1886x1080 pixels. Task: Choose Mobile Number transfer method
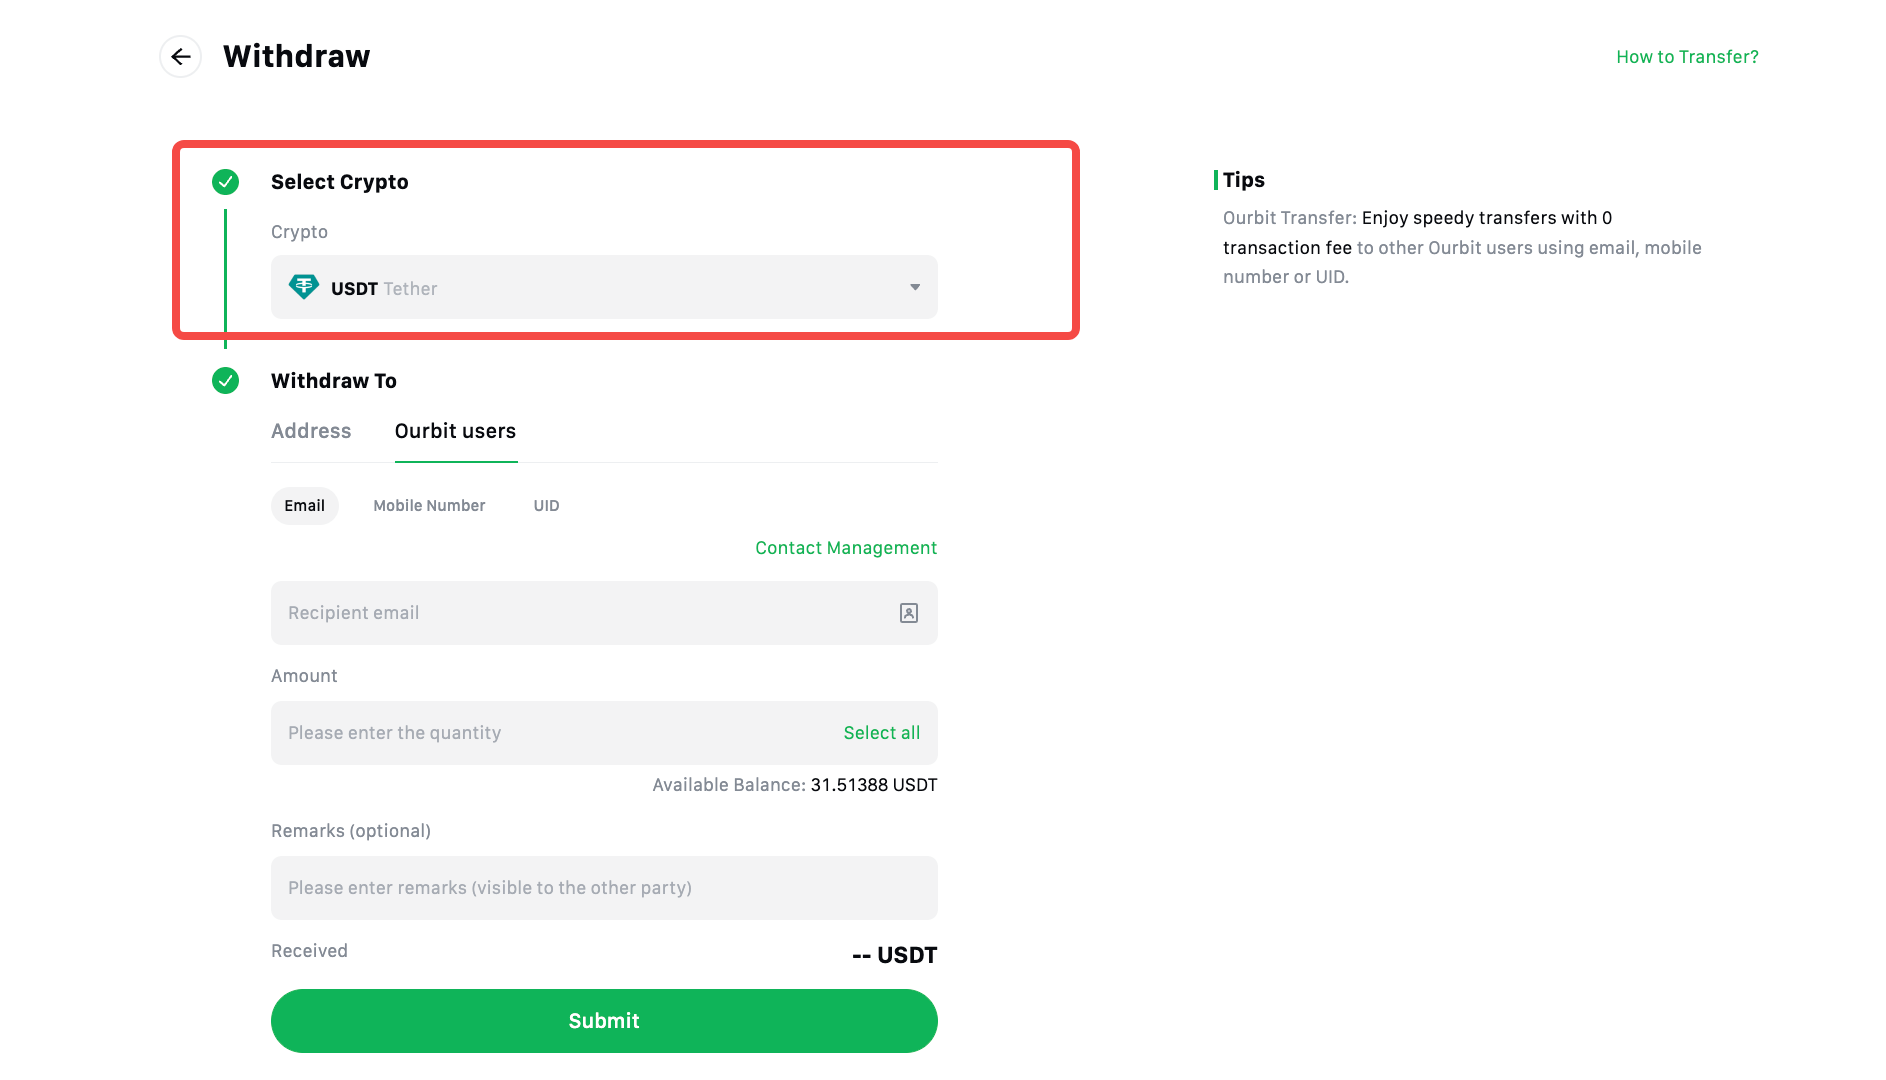pos(429,506)
